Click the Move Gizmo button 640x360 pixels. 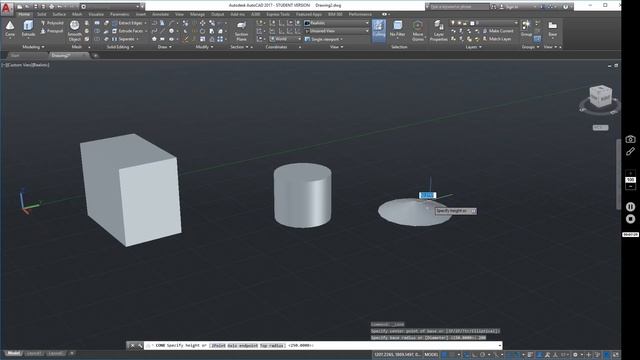[418, 31]
